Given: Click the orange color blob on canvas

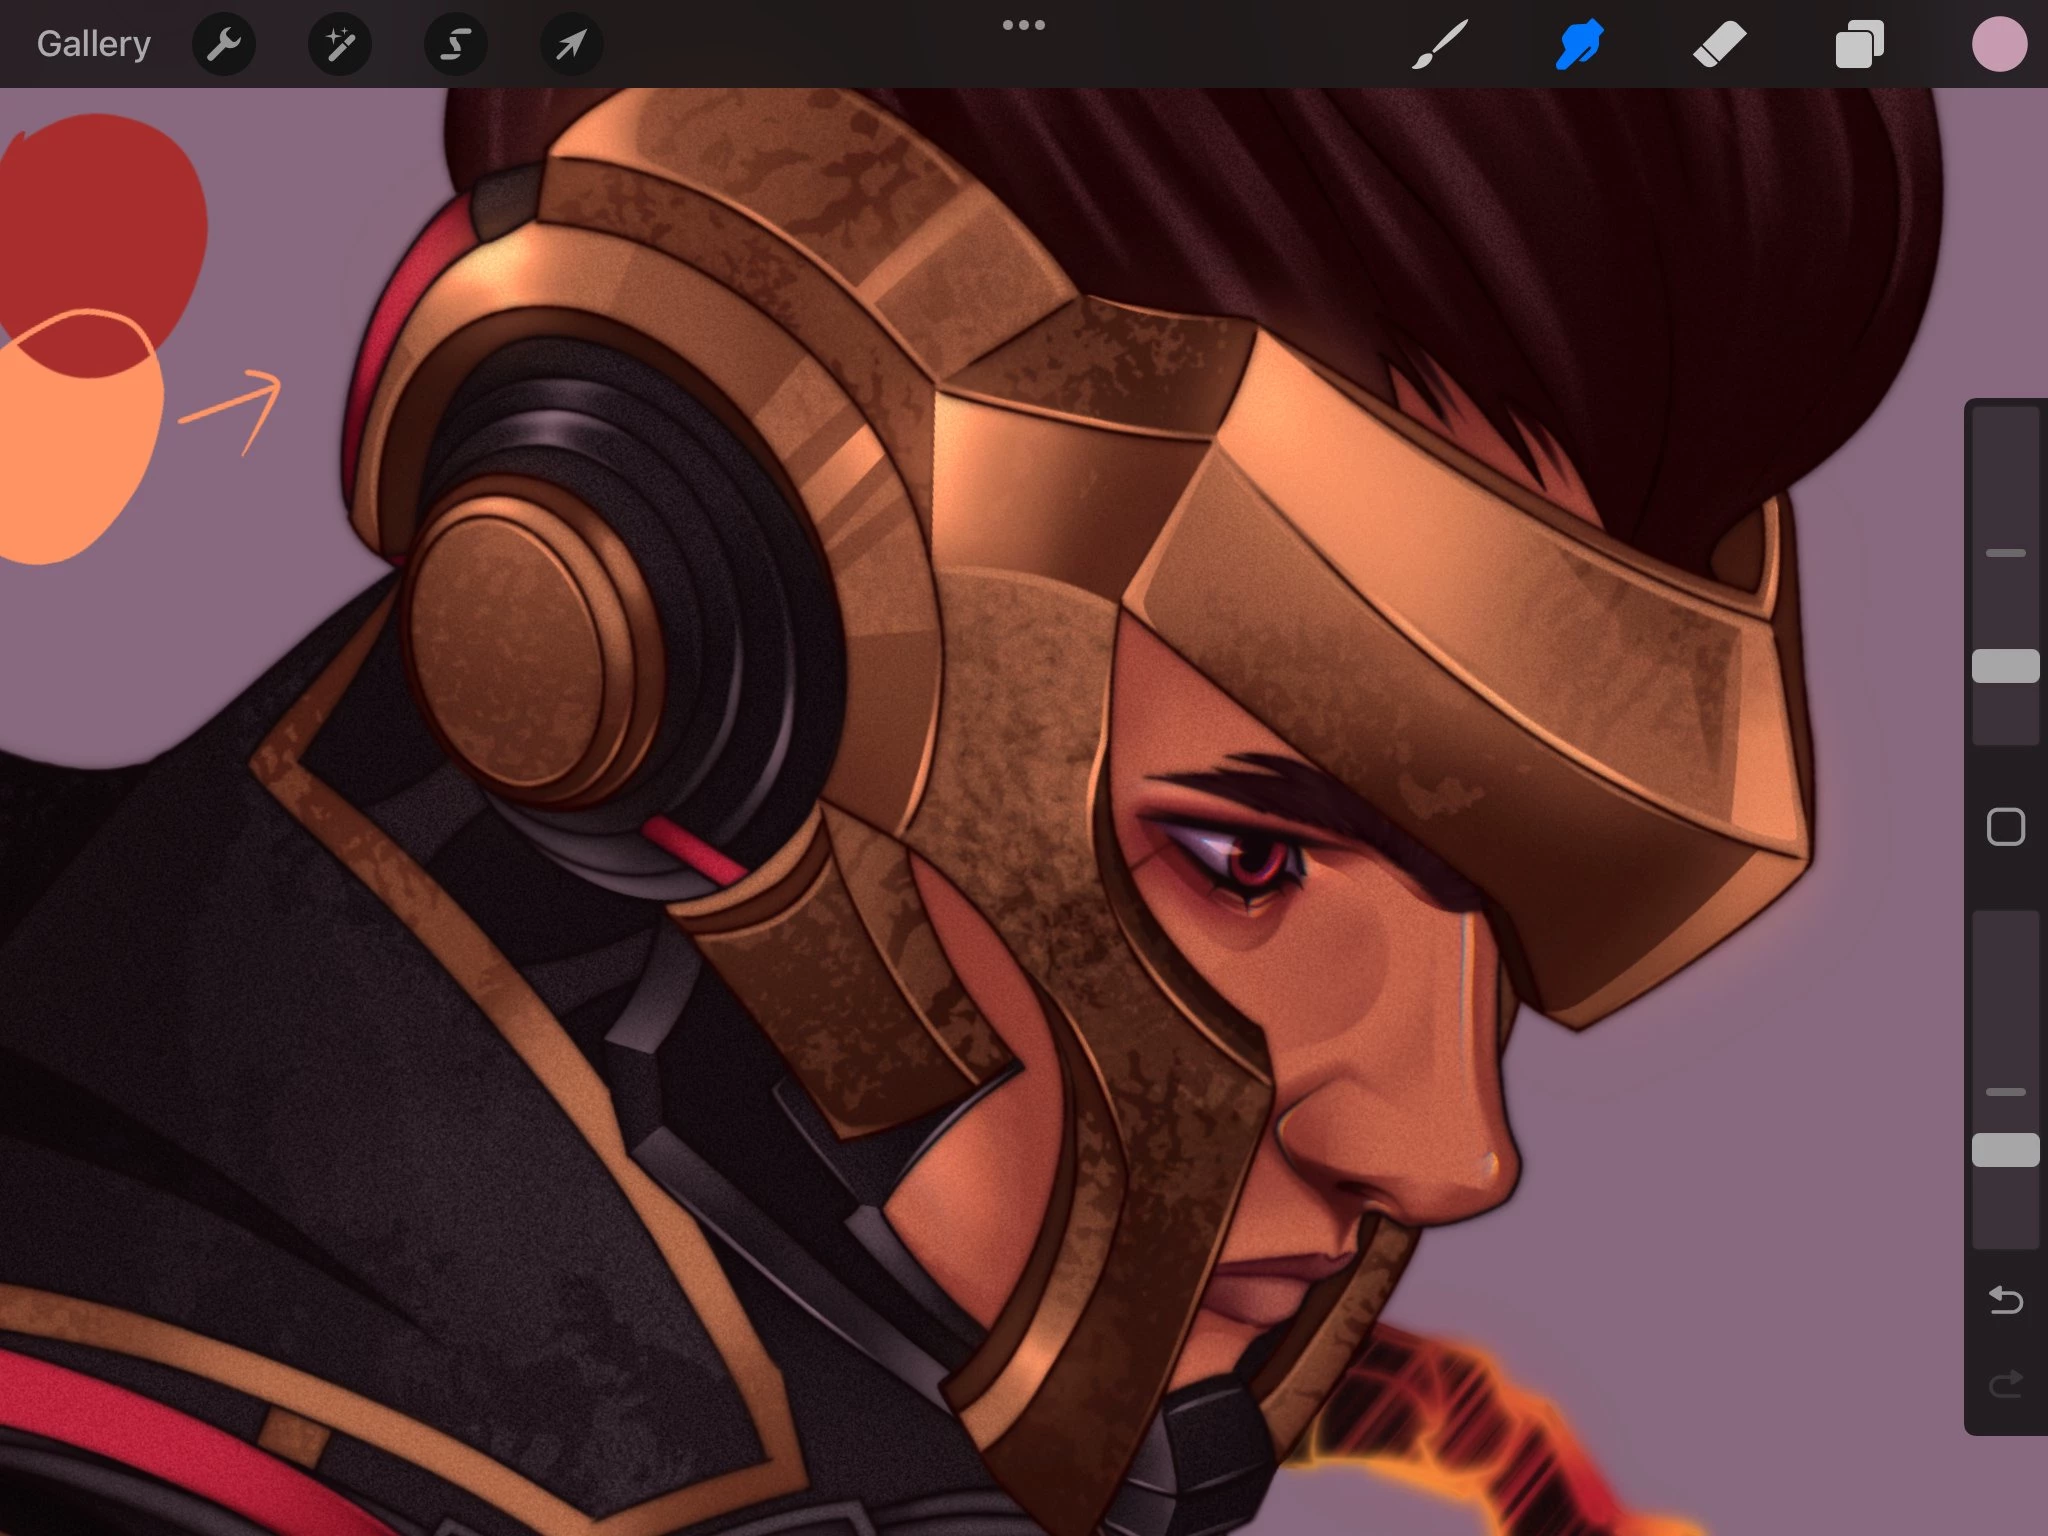Looking at the screenshot, I should coord(70,460).
